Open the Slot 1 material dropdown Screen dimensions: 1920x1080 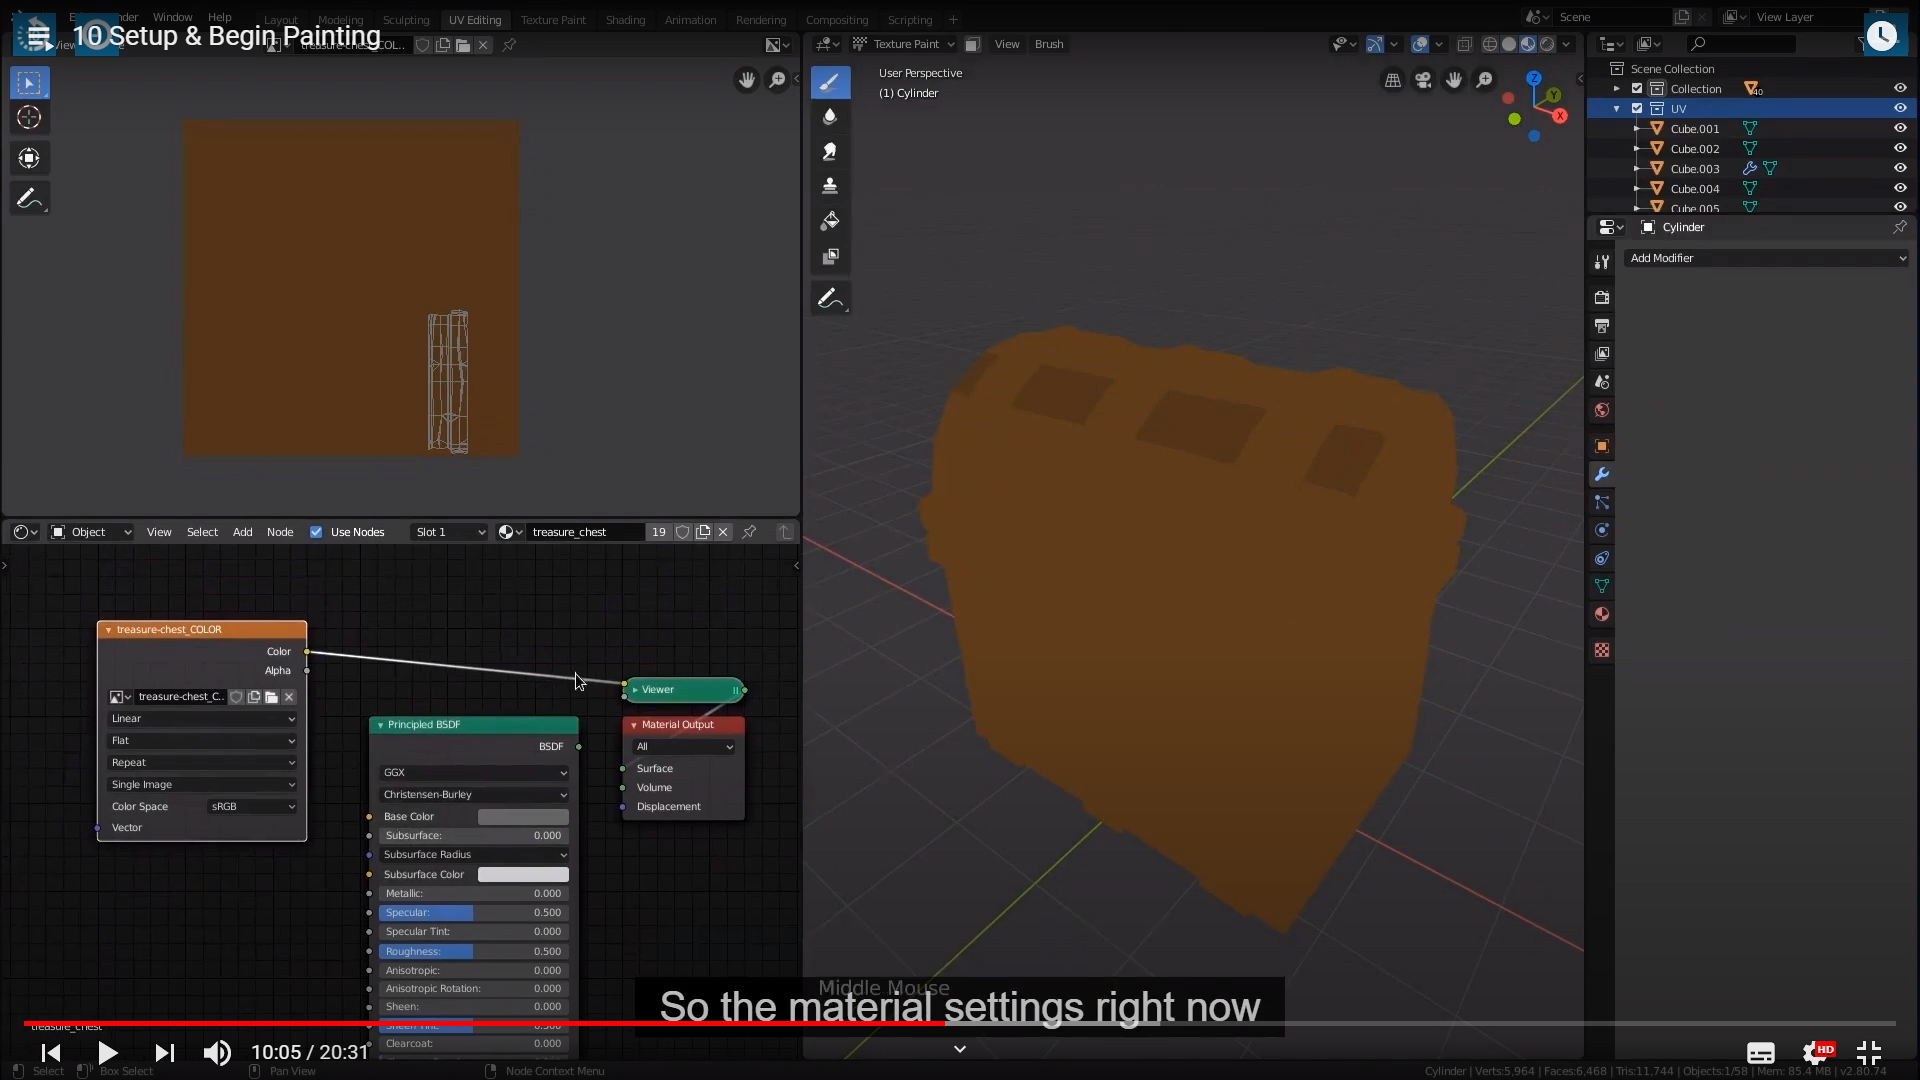[450, 532]
